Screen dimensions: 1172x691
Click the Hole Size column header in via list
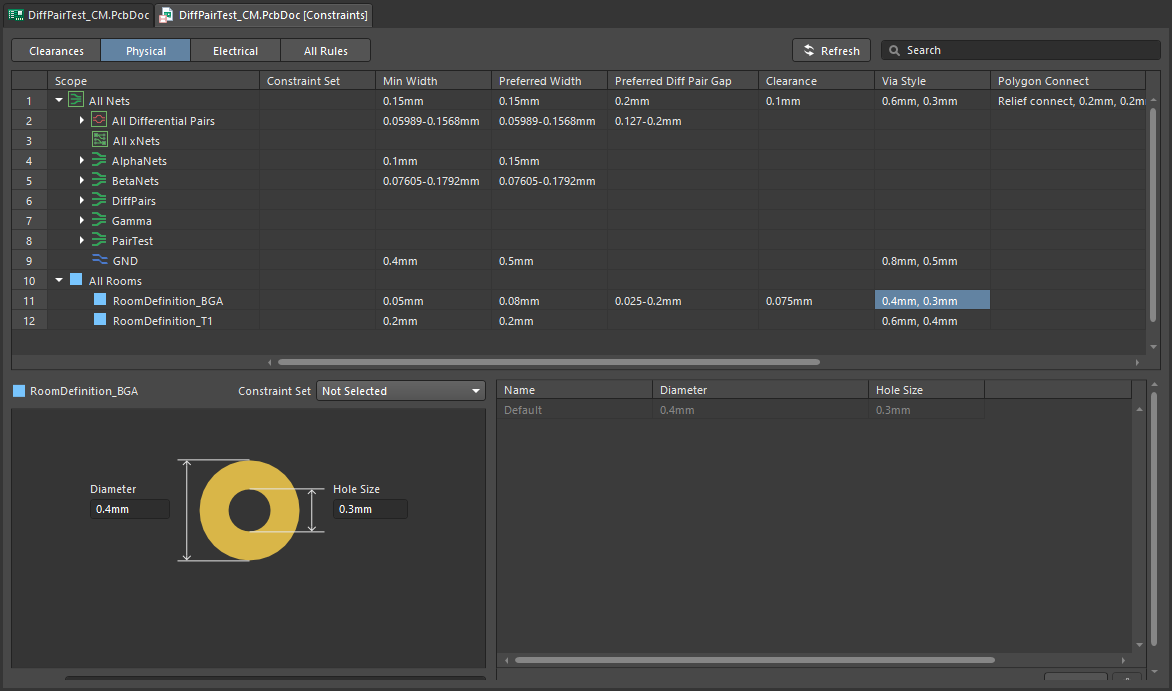(926, 390)
